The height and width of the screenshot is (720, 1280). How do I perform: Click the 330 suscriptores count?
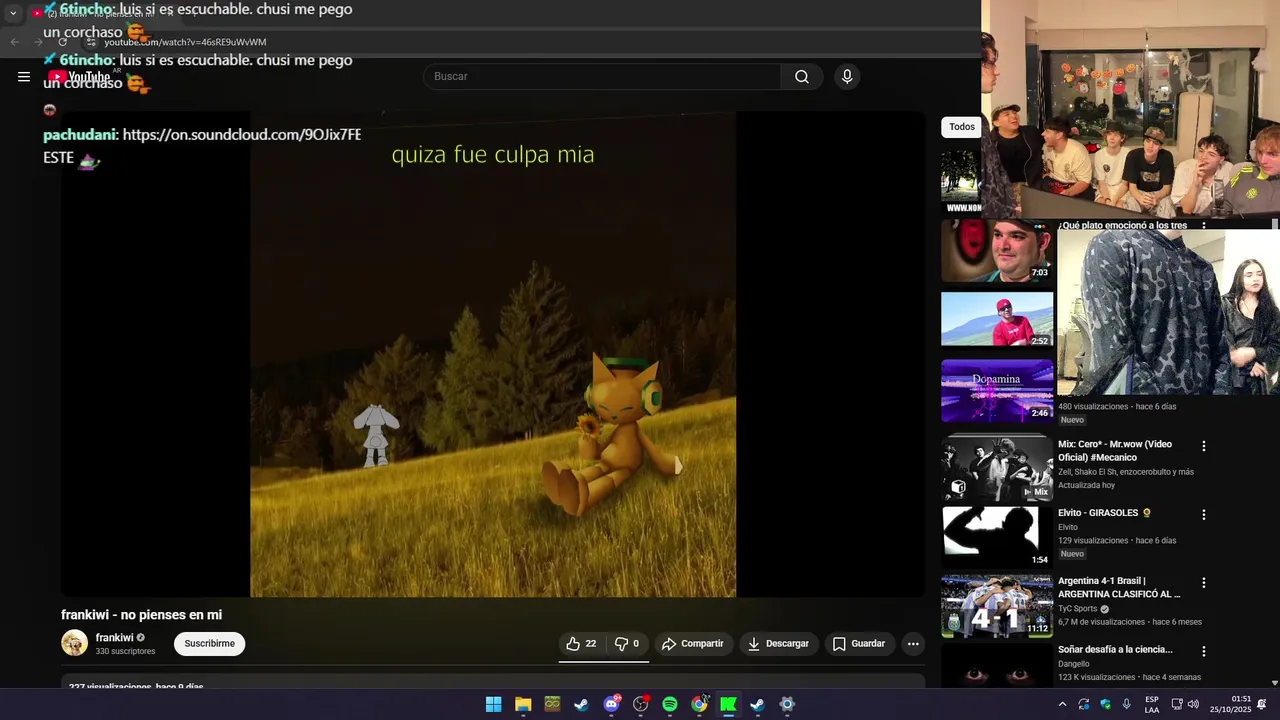point(125,651)
